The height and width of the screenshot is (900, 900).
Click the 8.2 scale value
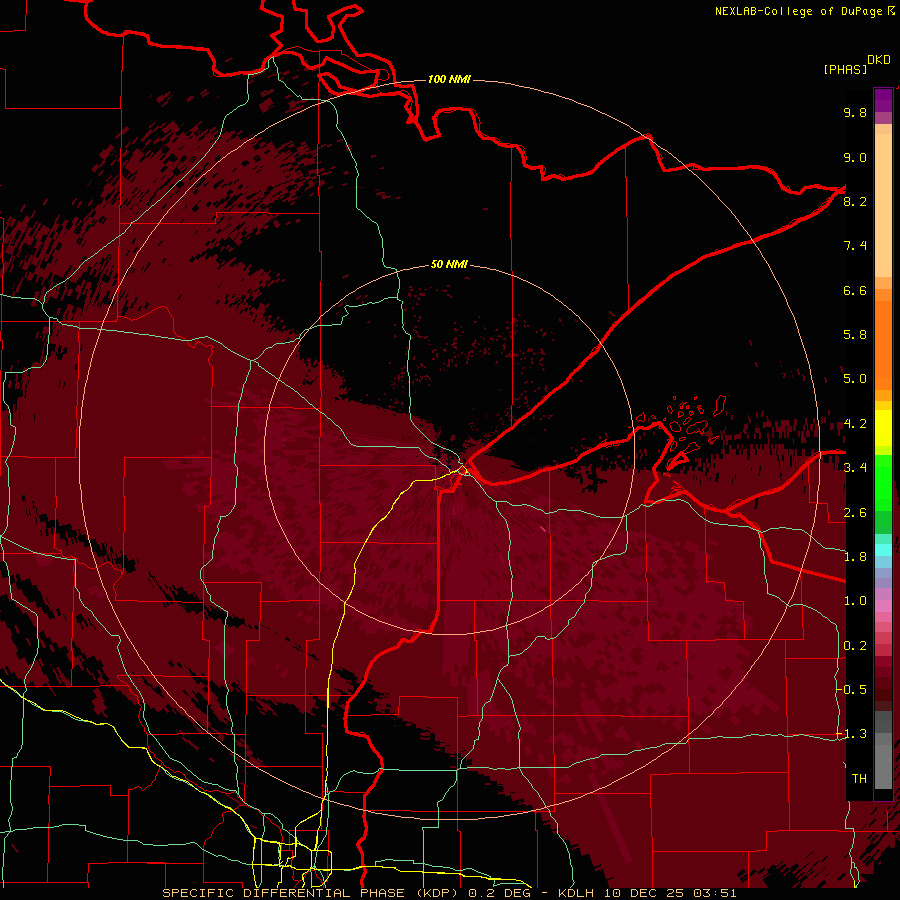(855, 201)
